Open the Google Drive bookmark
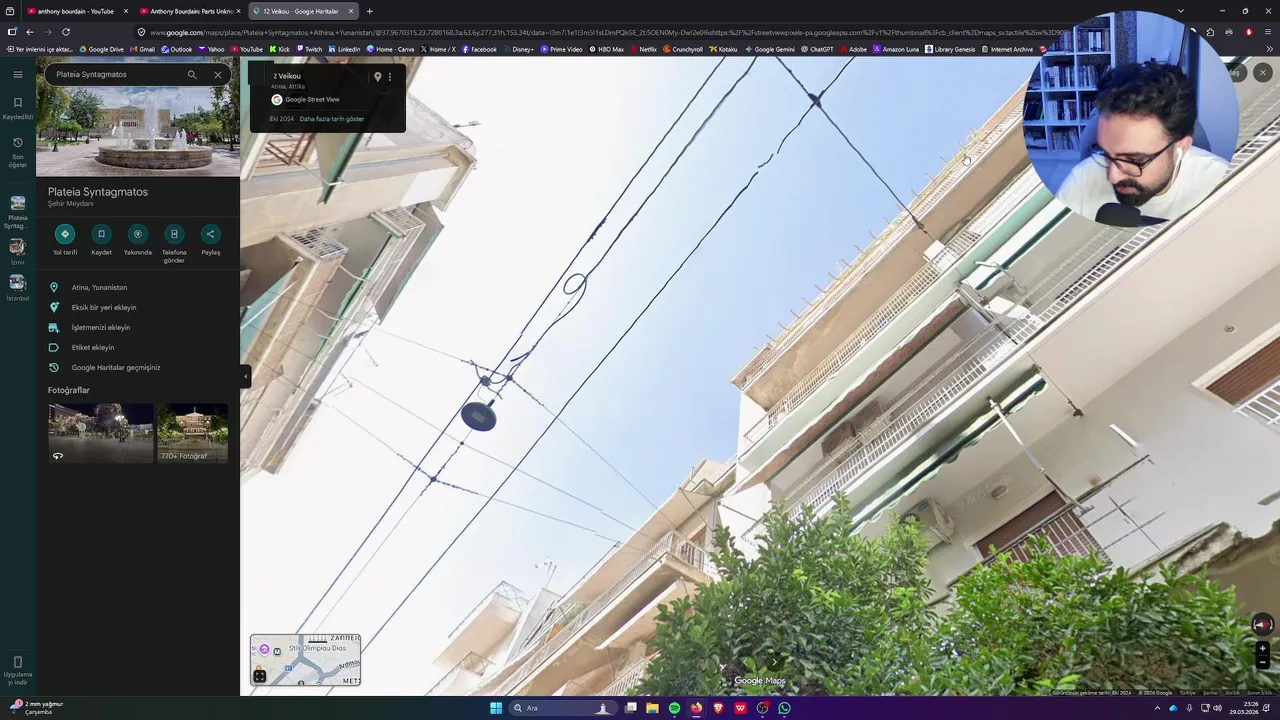Viewport: 1280px width, 720px height. [100, 49]
